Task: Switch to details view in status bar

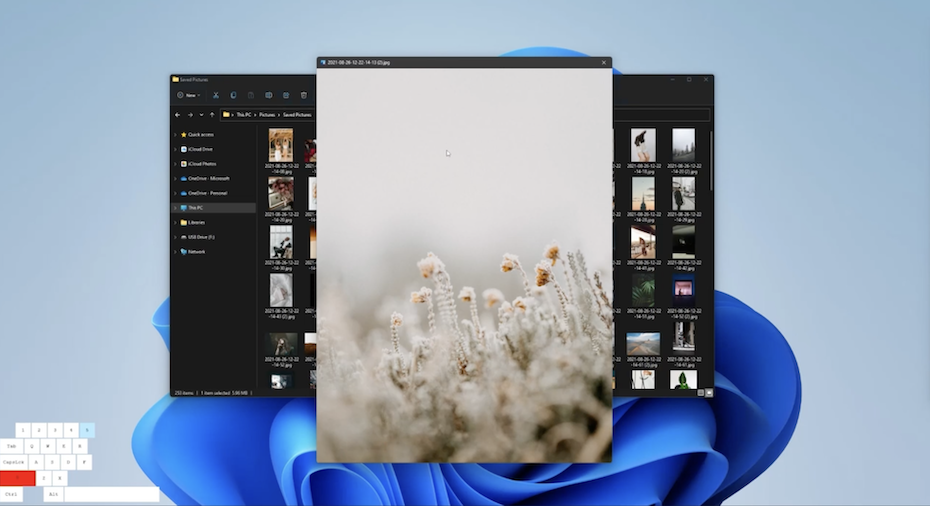Action: 700,393
